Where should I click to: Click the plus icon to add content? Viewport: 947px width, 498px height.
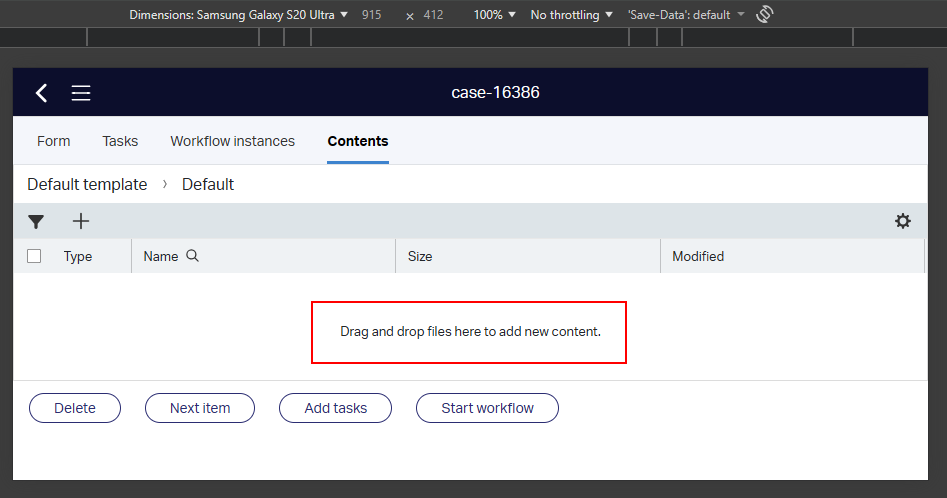81,221
